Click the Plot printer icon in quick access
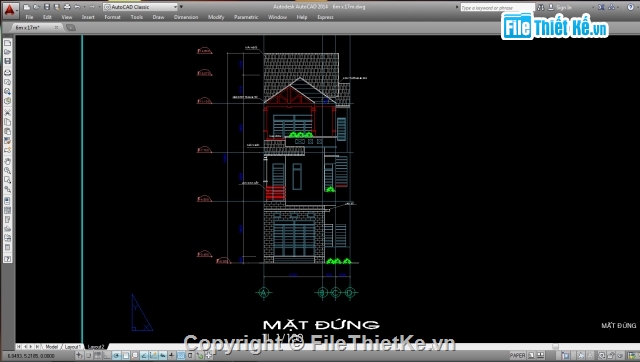The height and width of the screenshot is (362, 640). click(67, 7)
